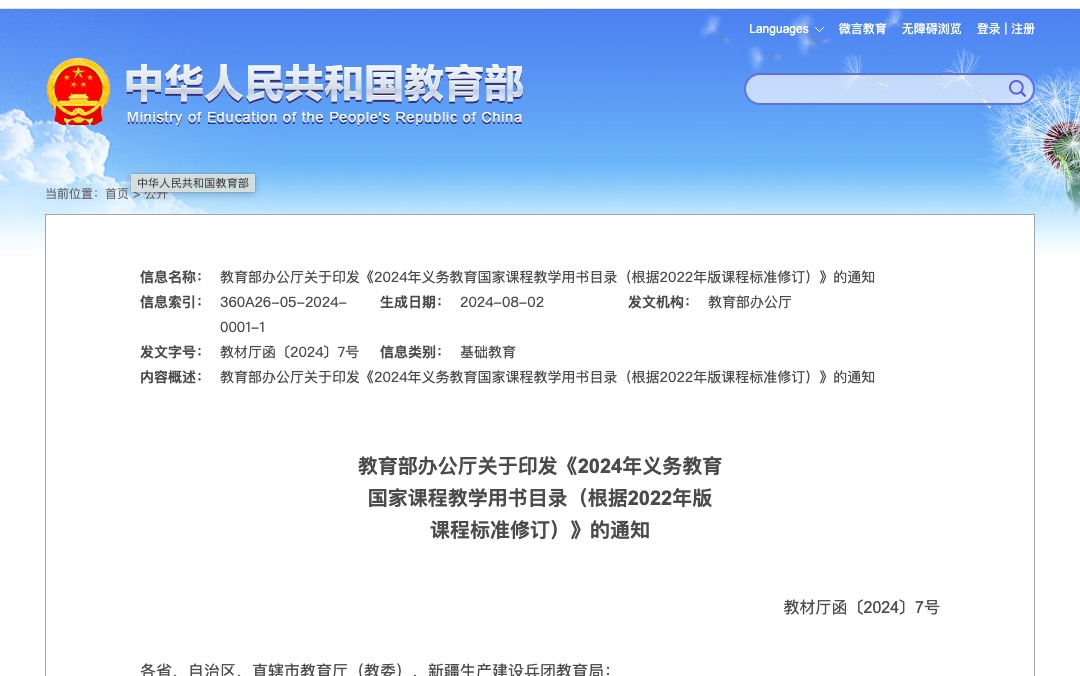Click the 登录 login link

coord(988,29)
